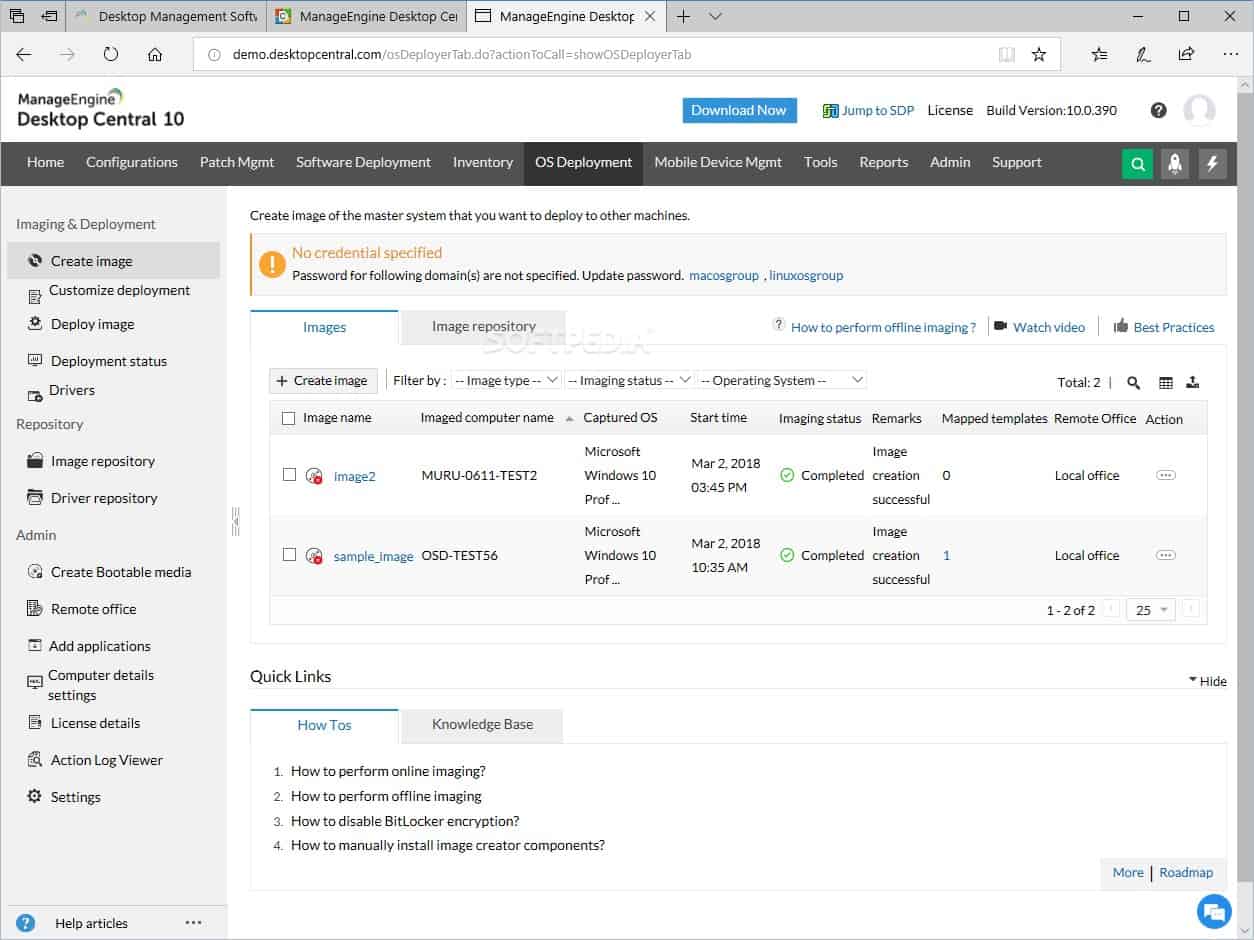The height and width of the screenshot is (940, 1254).
Task: Switch to the Image repository tab
Action: tap(483, 327)
